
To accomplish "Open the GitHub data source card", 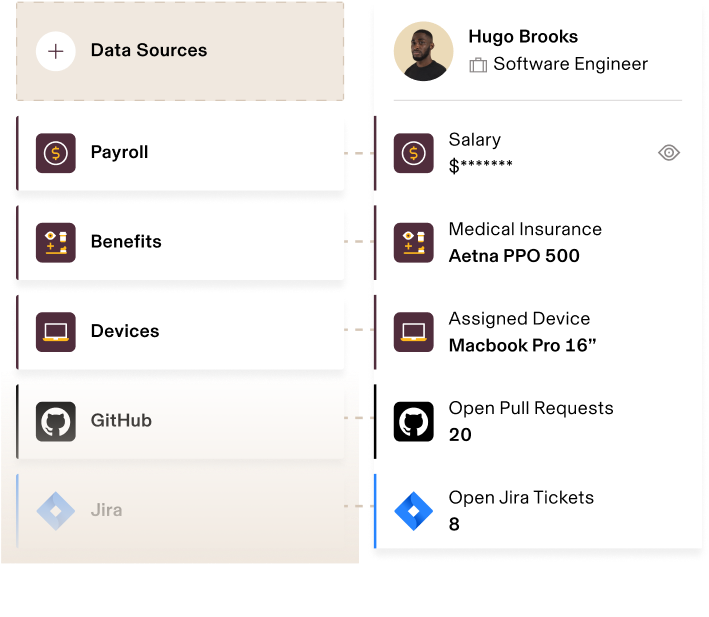I will coord(180,421).
